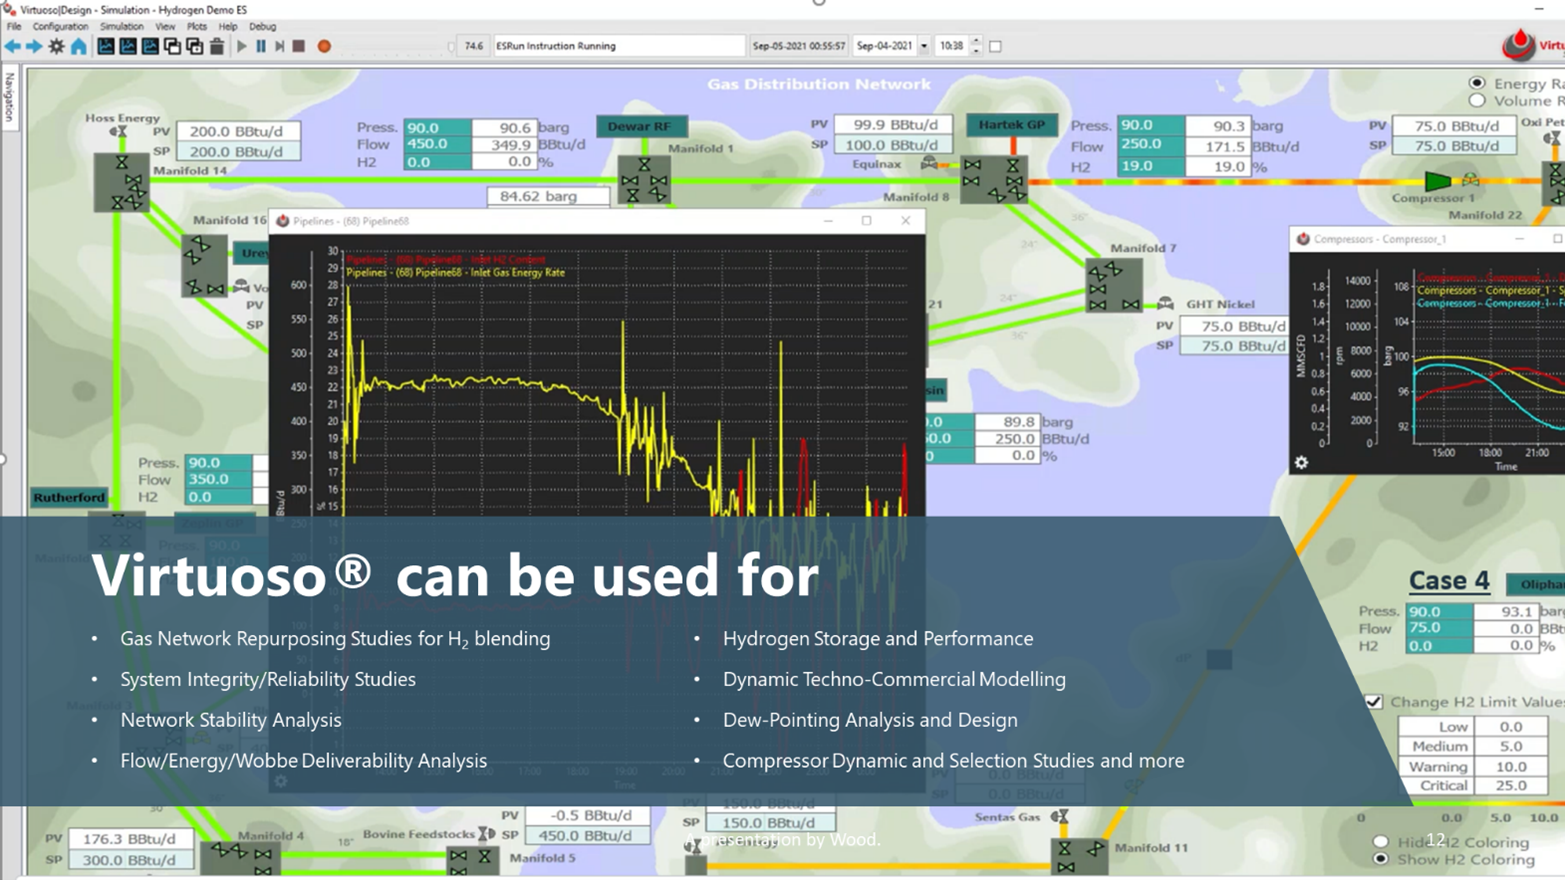Click the ESRun Instruction Running status field
The height and width of the screenshot is (880, 1565).
pos(619,46)
